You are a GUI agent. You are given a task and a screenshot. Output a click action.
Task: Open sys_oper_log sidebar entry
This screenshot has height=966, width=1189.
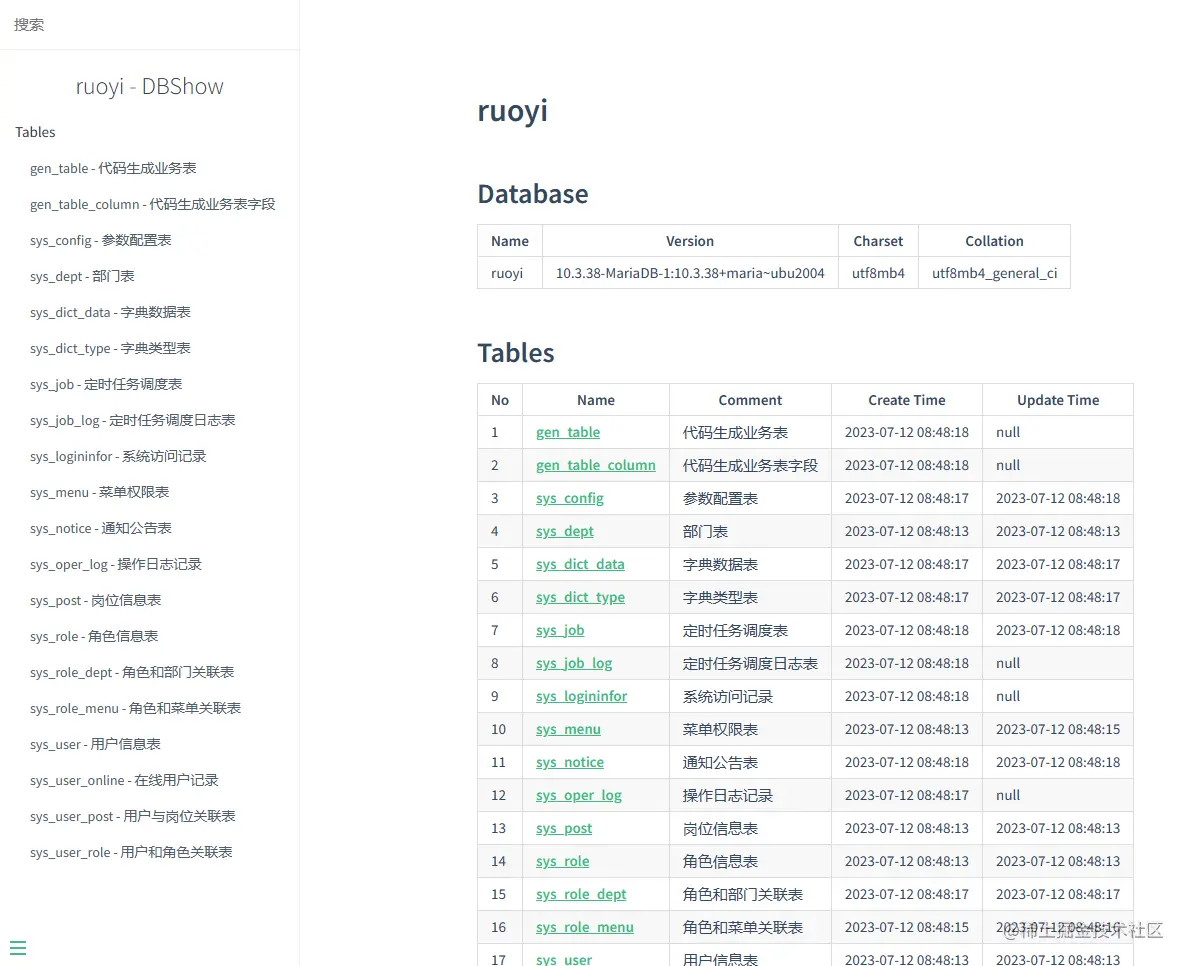tap(115, 564)
